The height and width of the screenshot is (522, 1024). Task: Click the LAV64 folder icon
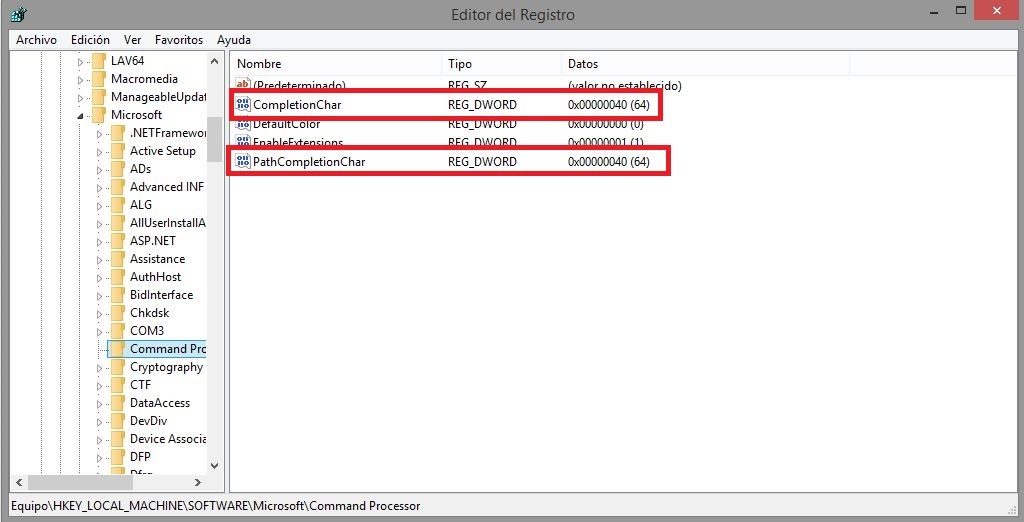tap(99, 61)
